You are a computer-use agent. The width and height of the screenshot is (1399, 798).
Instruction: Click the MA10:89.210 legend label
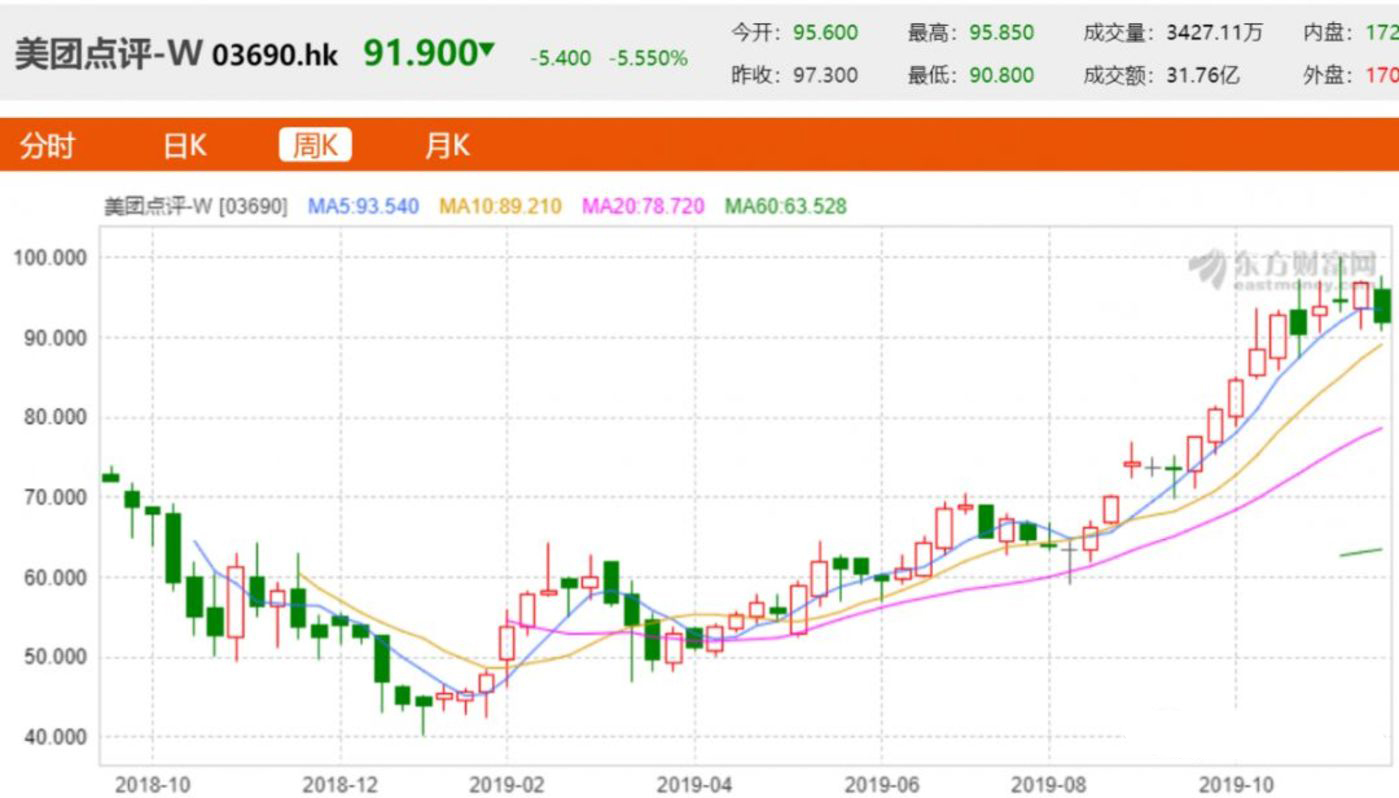pos(501,207)
